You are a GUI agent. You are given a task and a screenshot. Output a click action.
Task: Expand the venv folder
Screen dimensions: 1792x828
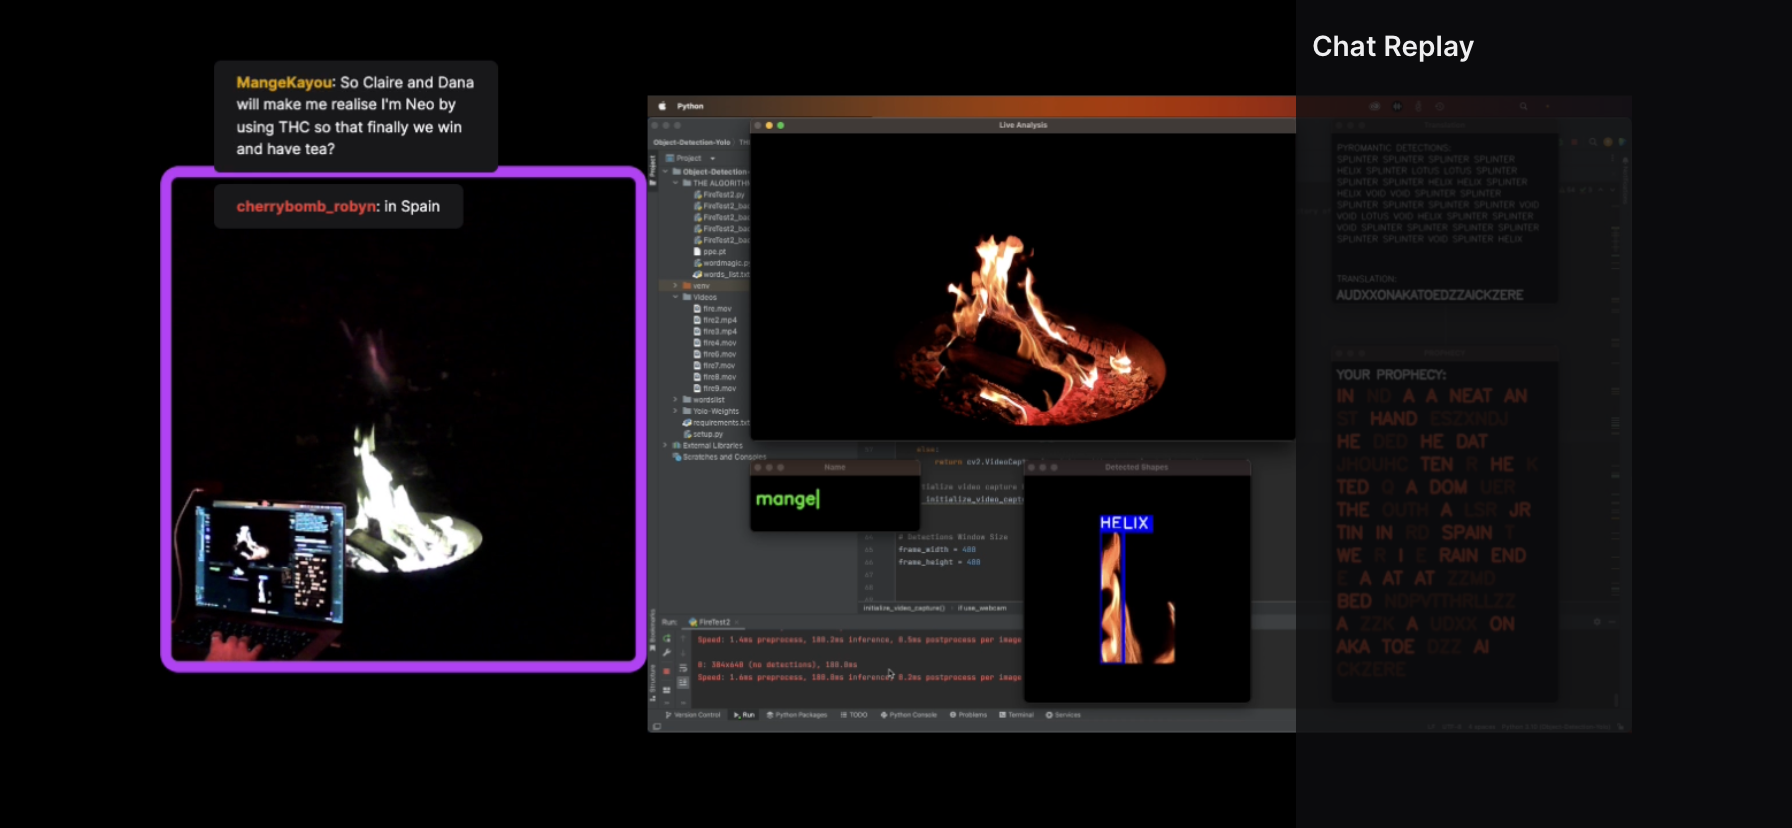pos(676,286)
